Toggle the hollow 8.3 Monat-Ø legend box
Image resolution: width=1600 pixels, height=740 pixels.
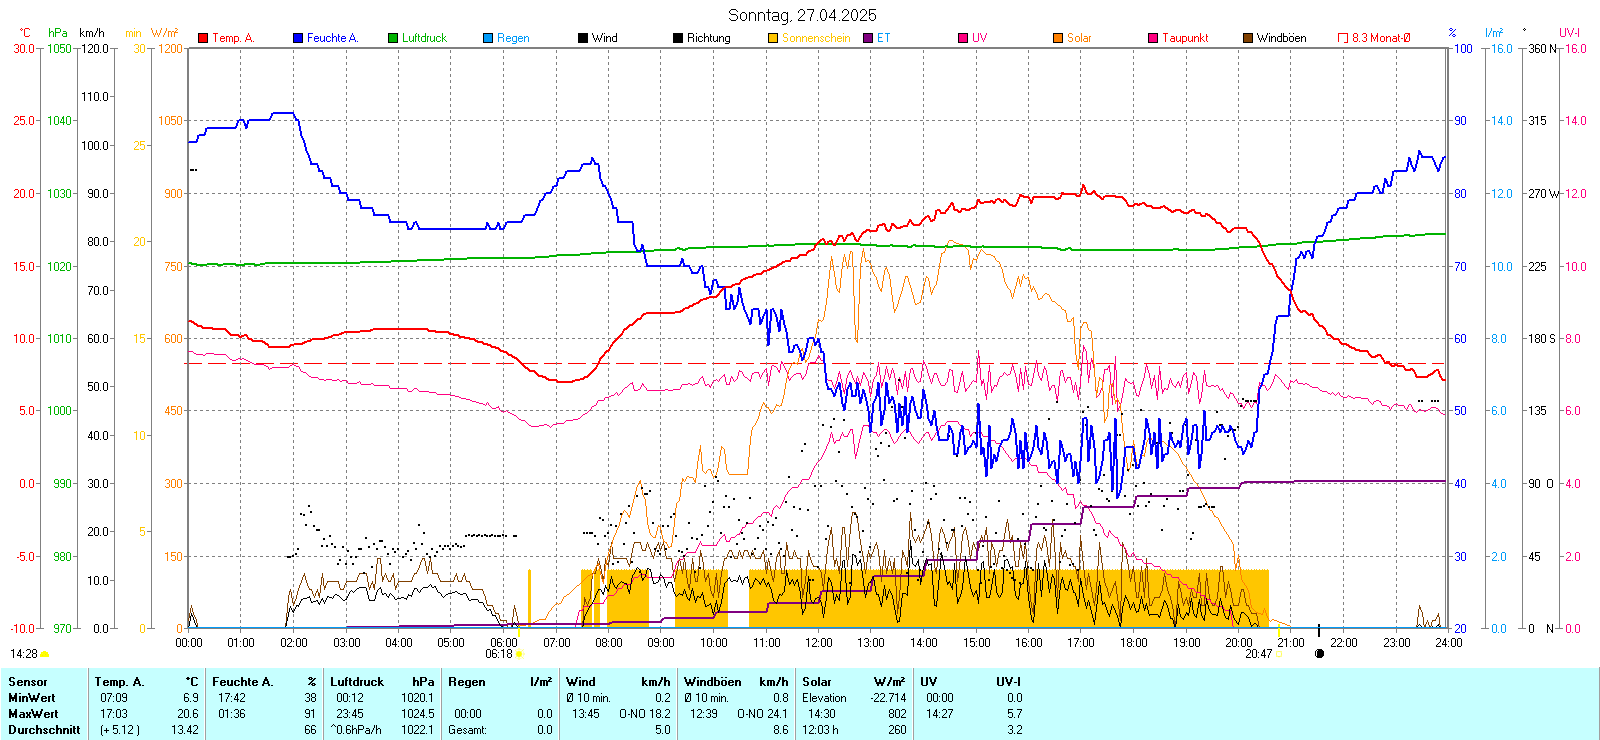[x=1343, y=38]
